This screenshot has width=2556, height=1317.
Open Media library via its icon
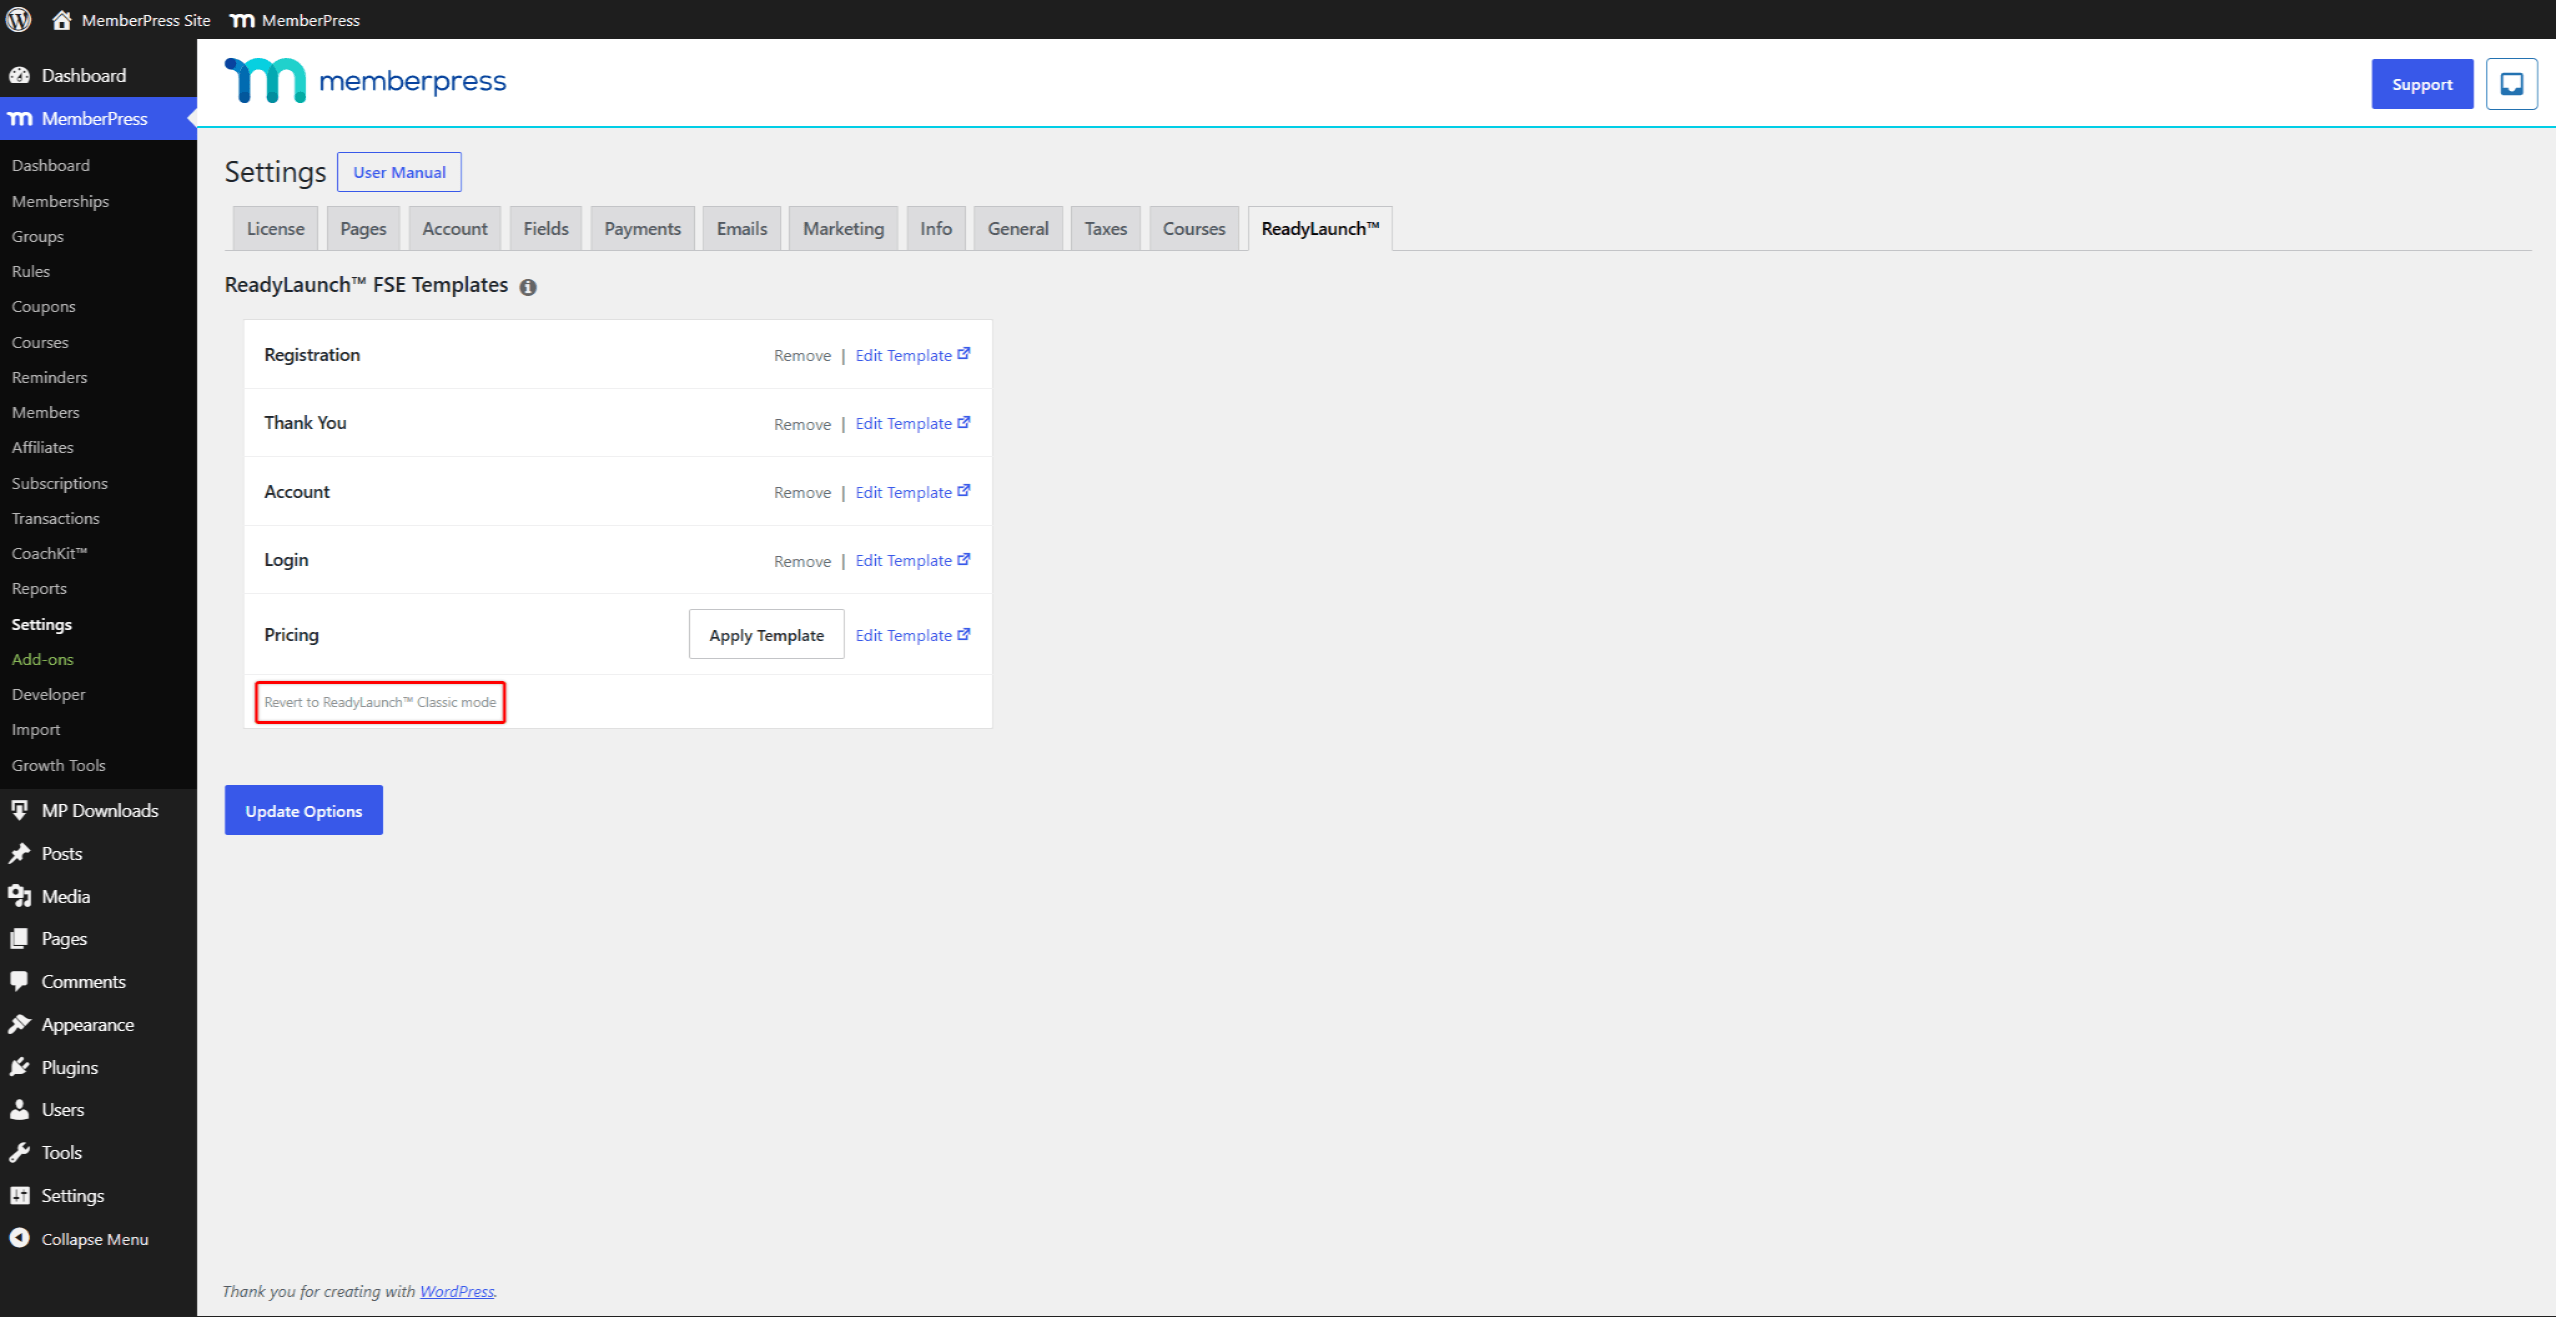click(20, 896)
